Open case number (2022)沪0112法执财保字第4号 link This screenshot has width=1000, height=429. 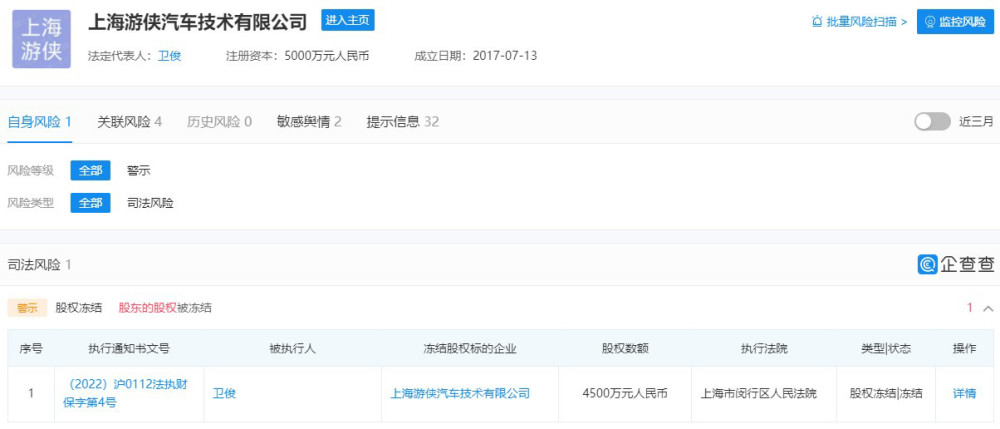tap(126, 393)
